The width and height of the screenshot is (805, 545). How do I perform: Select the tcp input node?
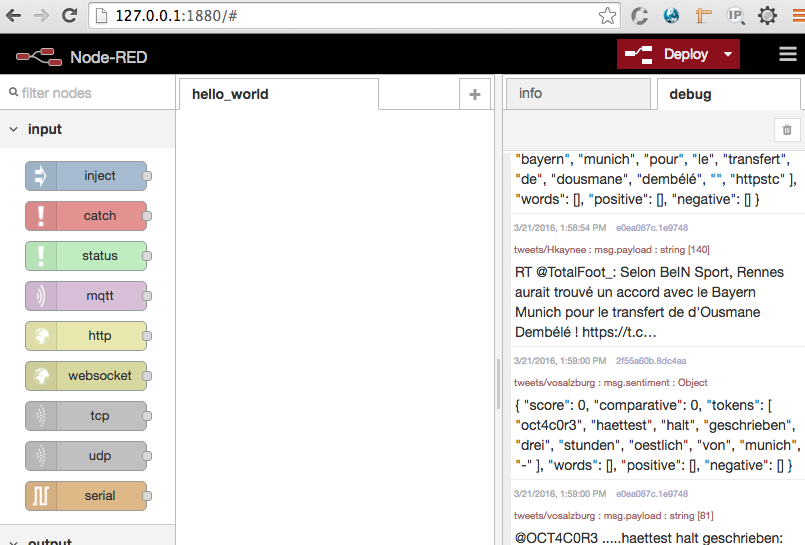86,416
